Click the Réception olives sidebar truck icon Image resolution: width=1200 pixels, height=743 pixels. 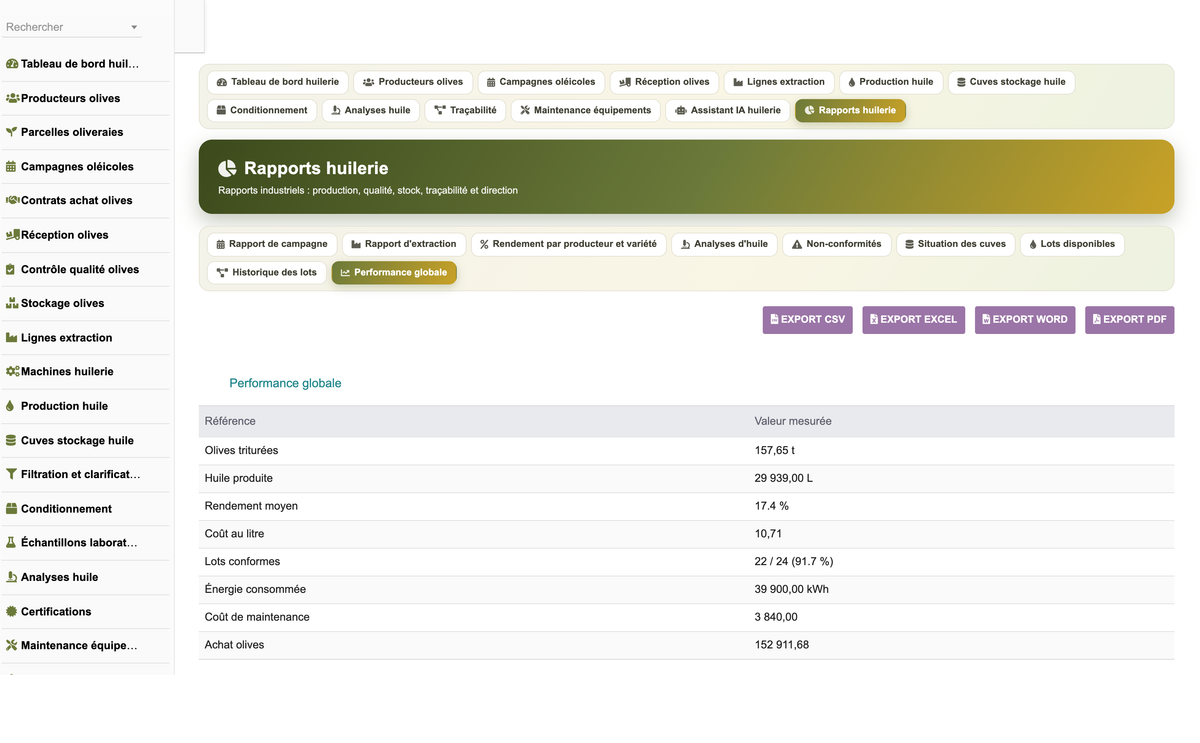click(12, 235)
